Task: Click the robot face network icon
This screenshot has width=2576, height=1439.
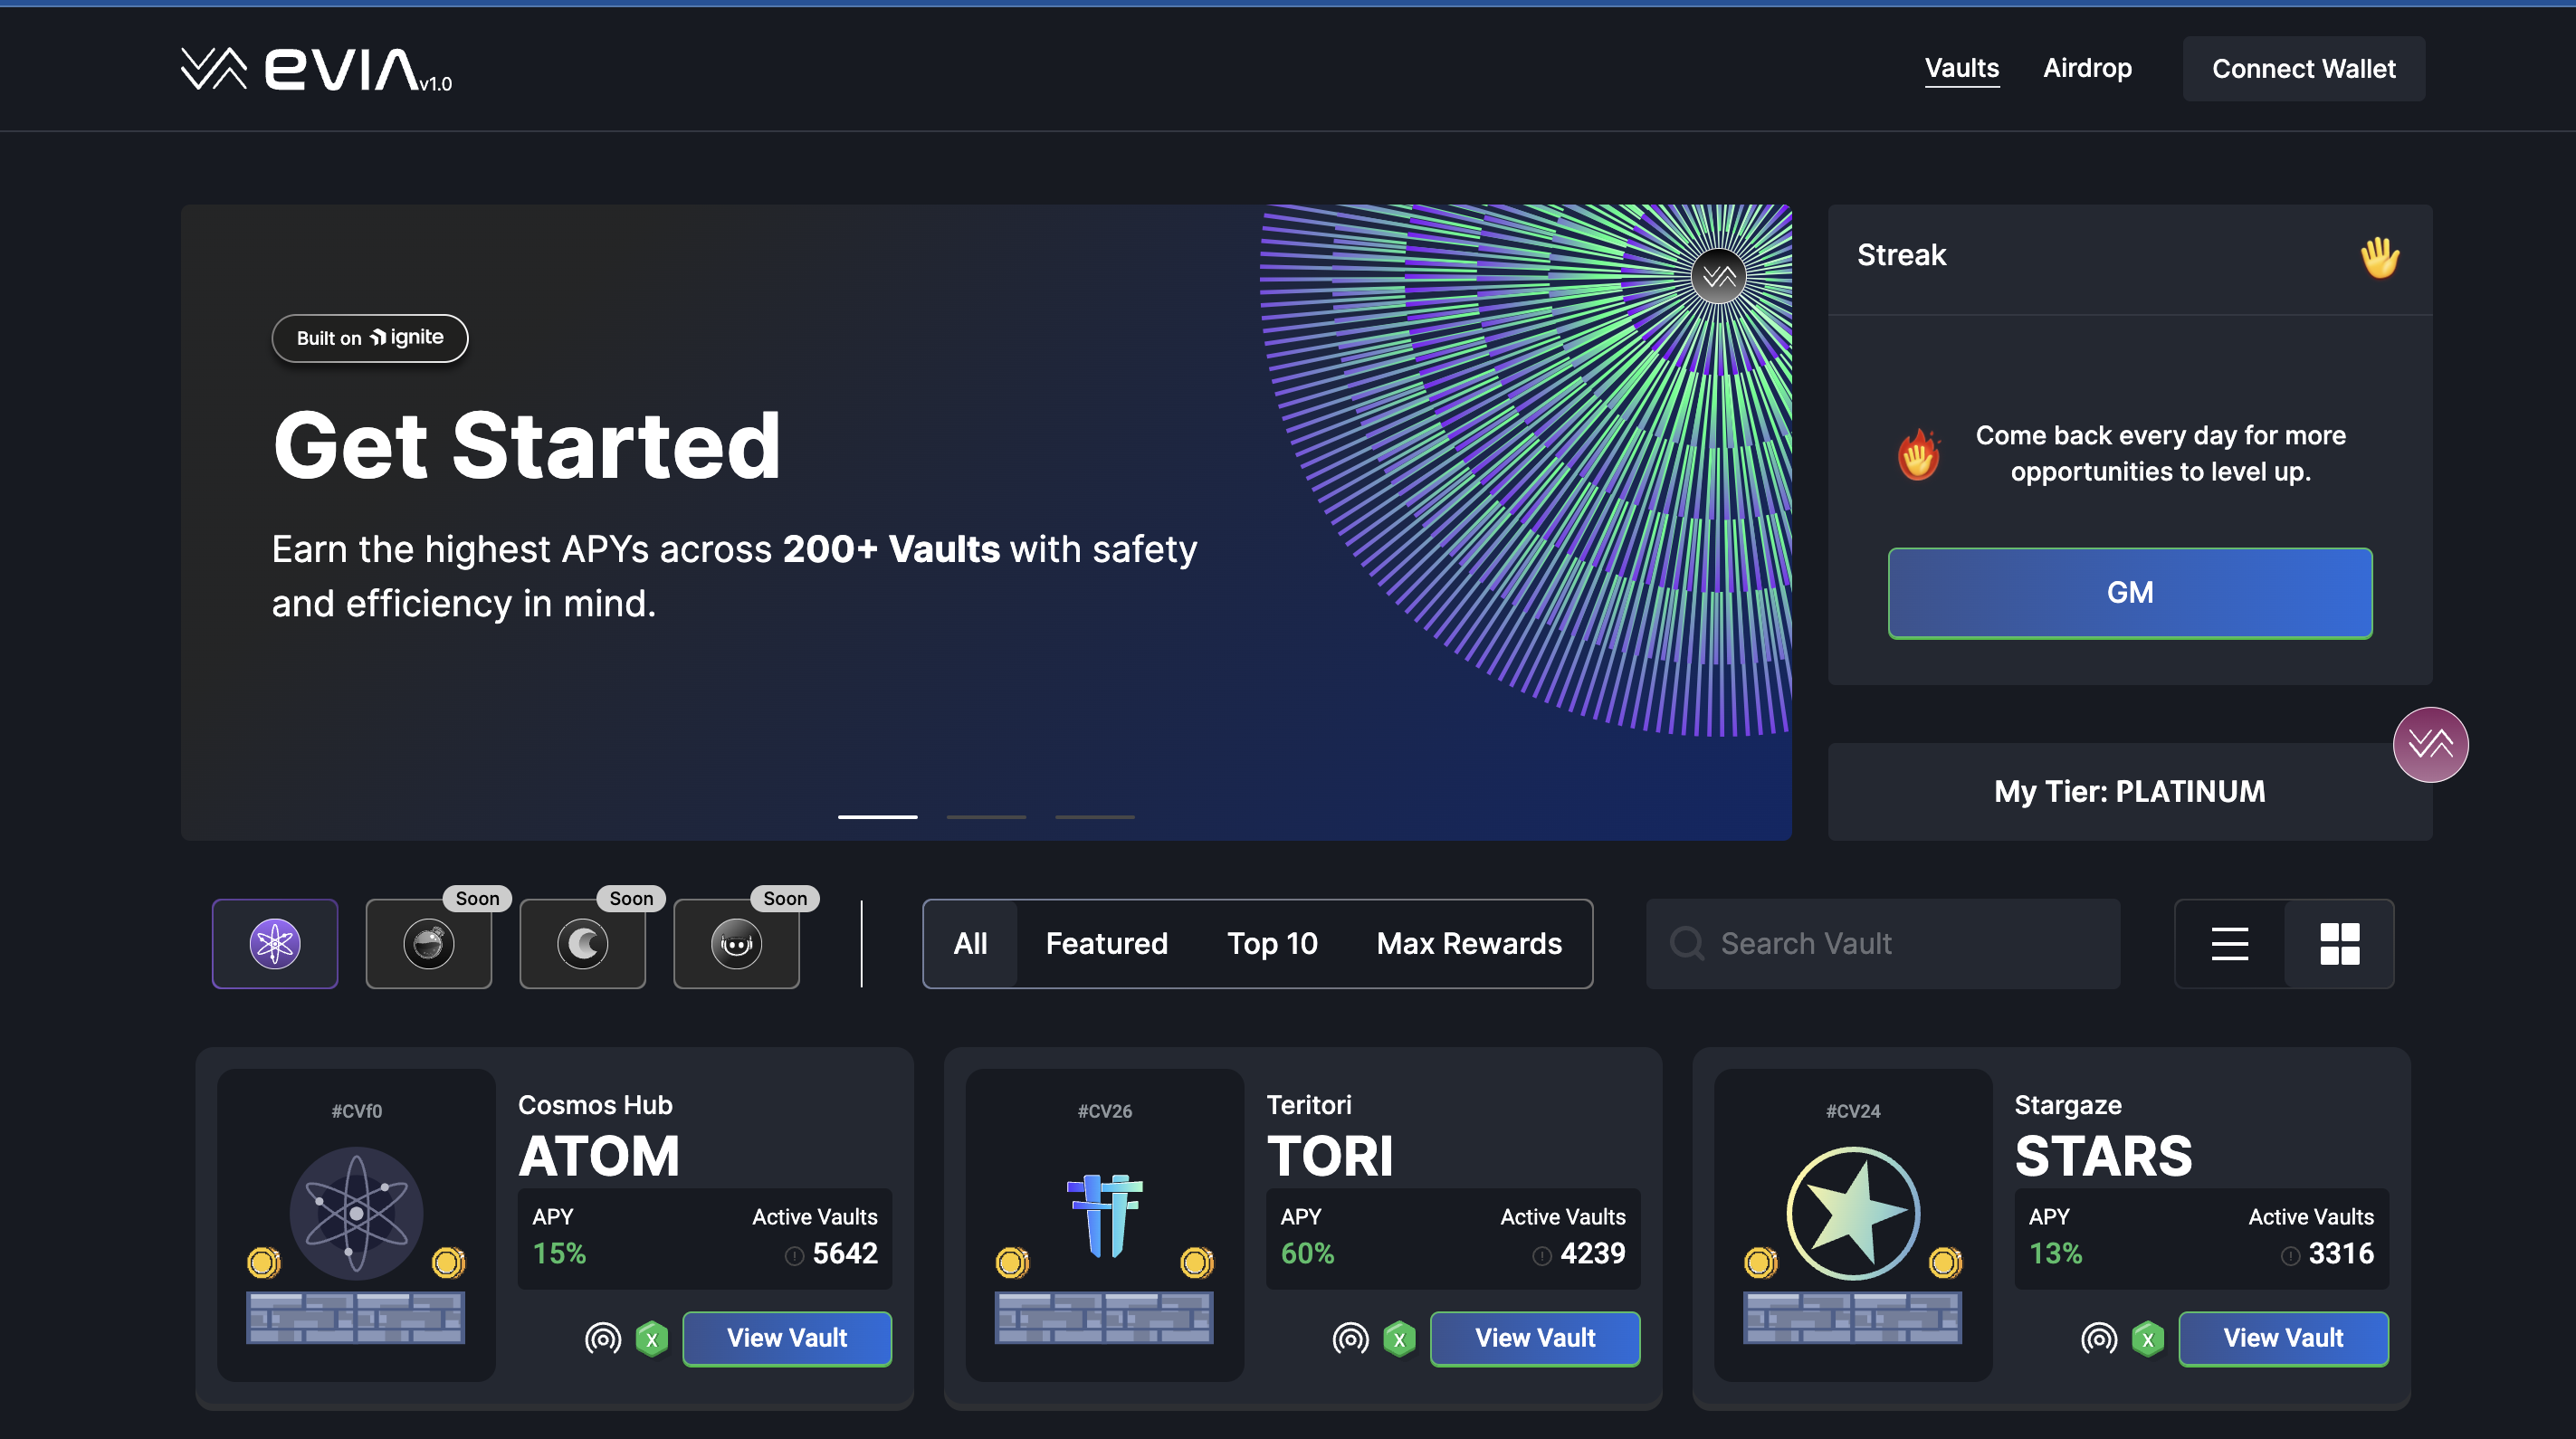Action: pos(737,943)
